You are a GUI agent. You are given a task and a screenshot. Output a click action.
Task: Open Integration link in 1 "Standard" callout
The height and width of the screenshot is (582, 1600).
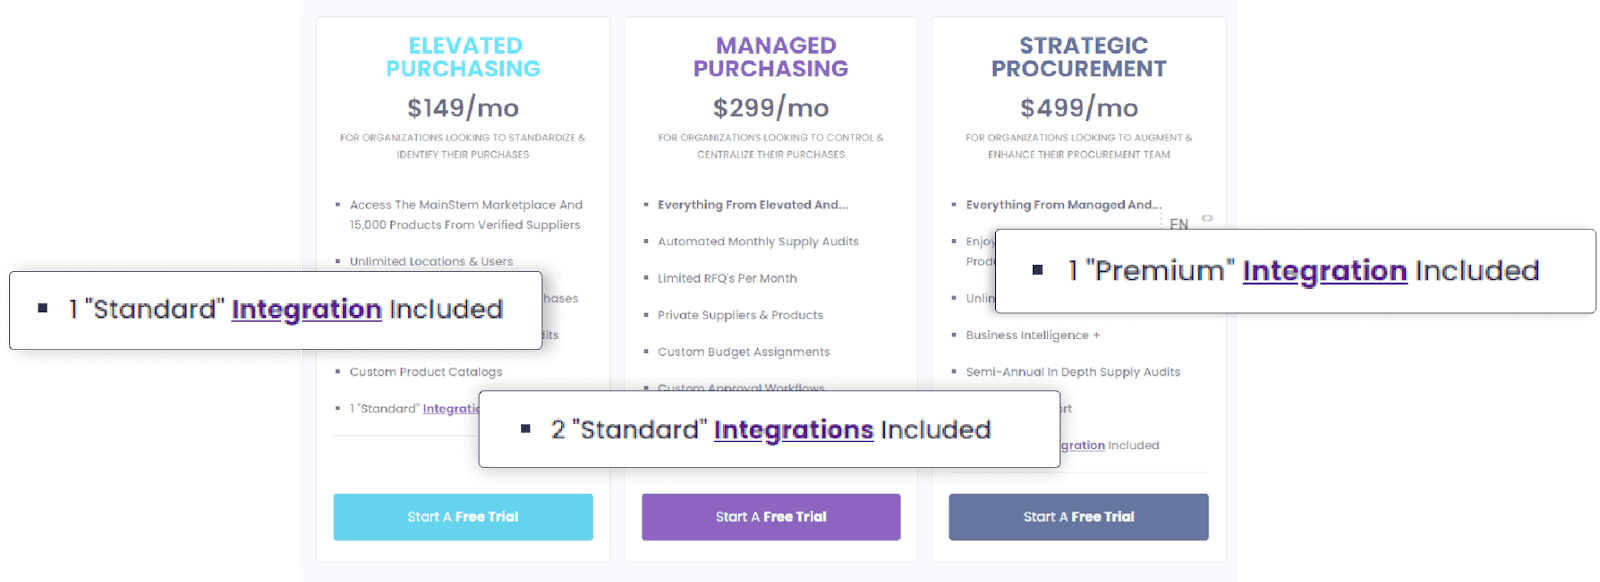pyautogui.click(x=306, y=310)
